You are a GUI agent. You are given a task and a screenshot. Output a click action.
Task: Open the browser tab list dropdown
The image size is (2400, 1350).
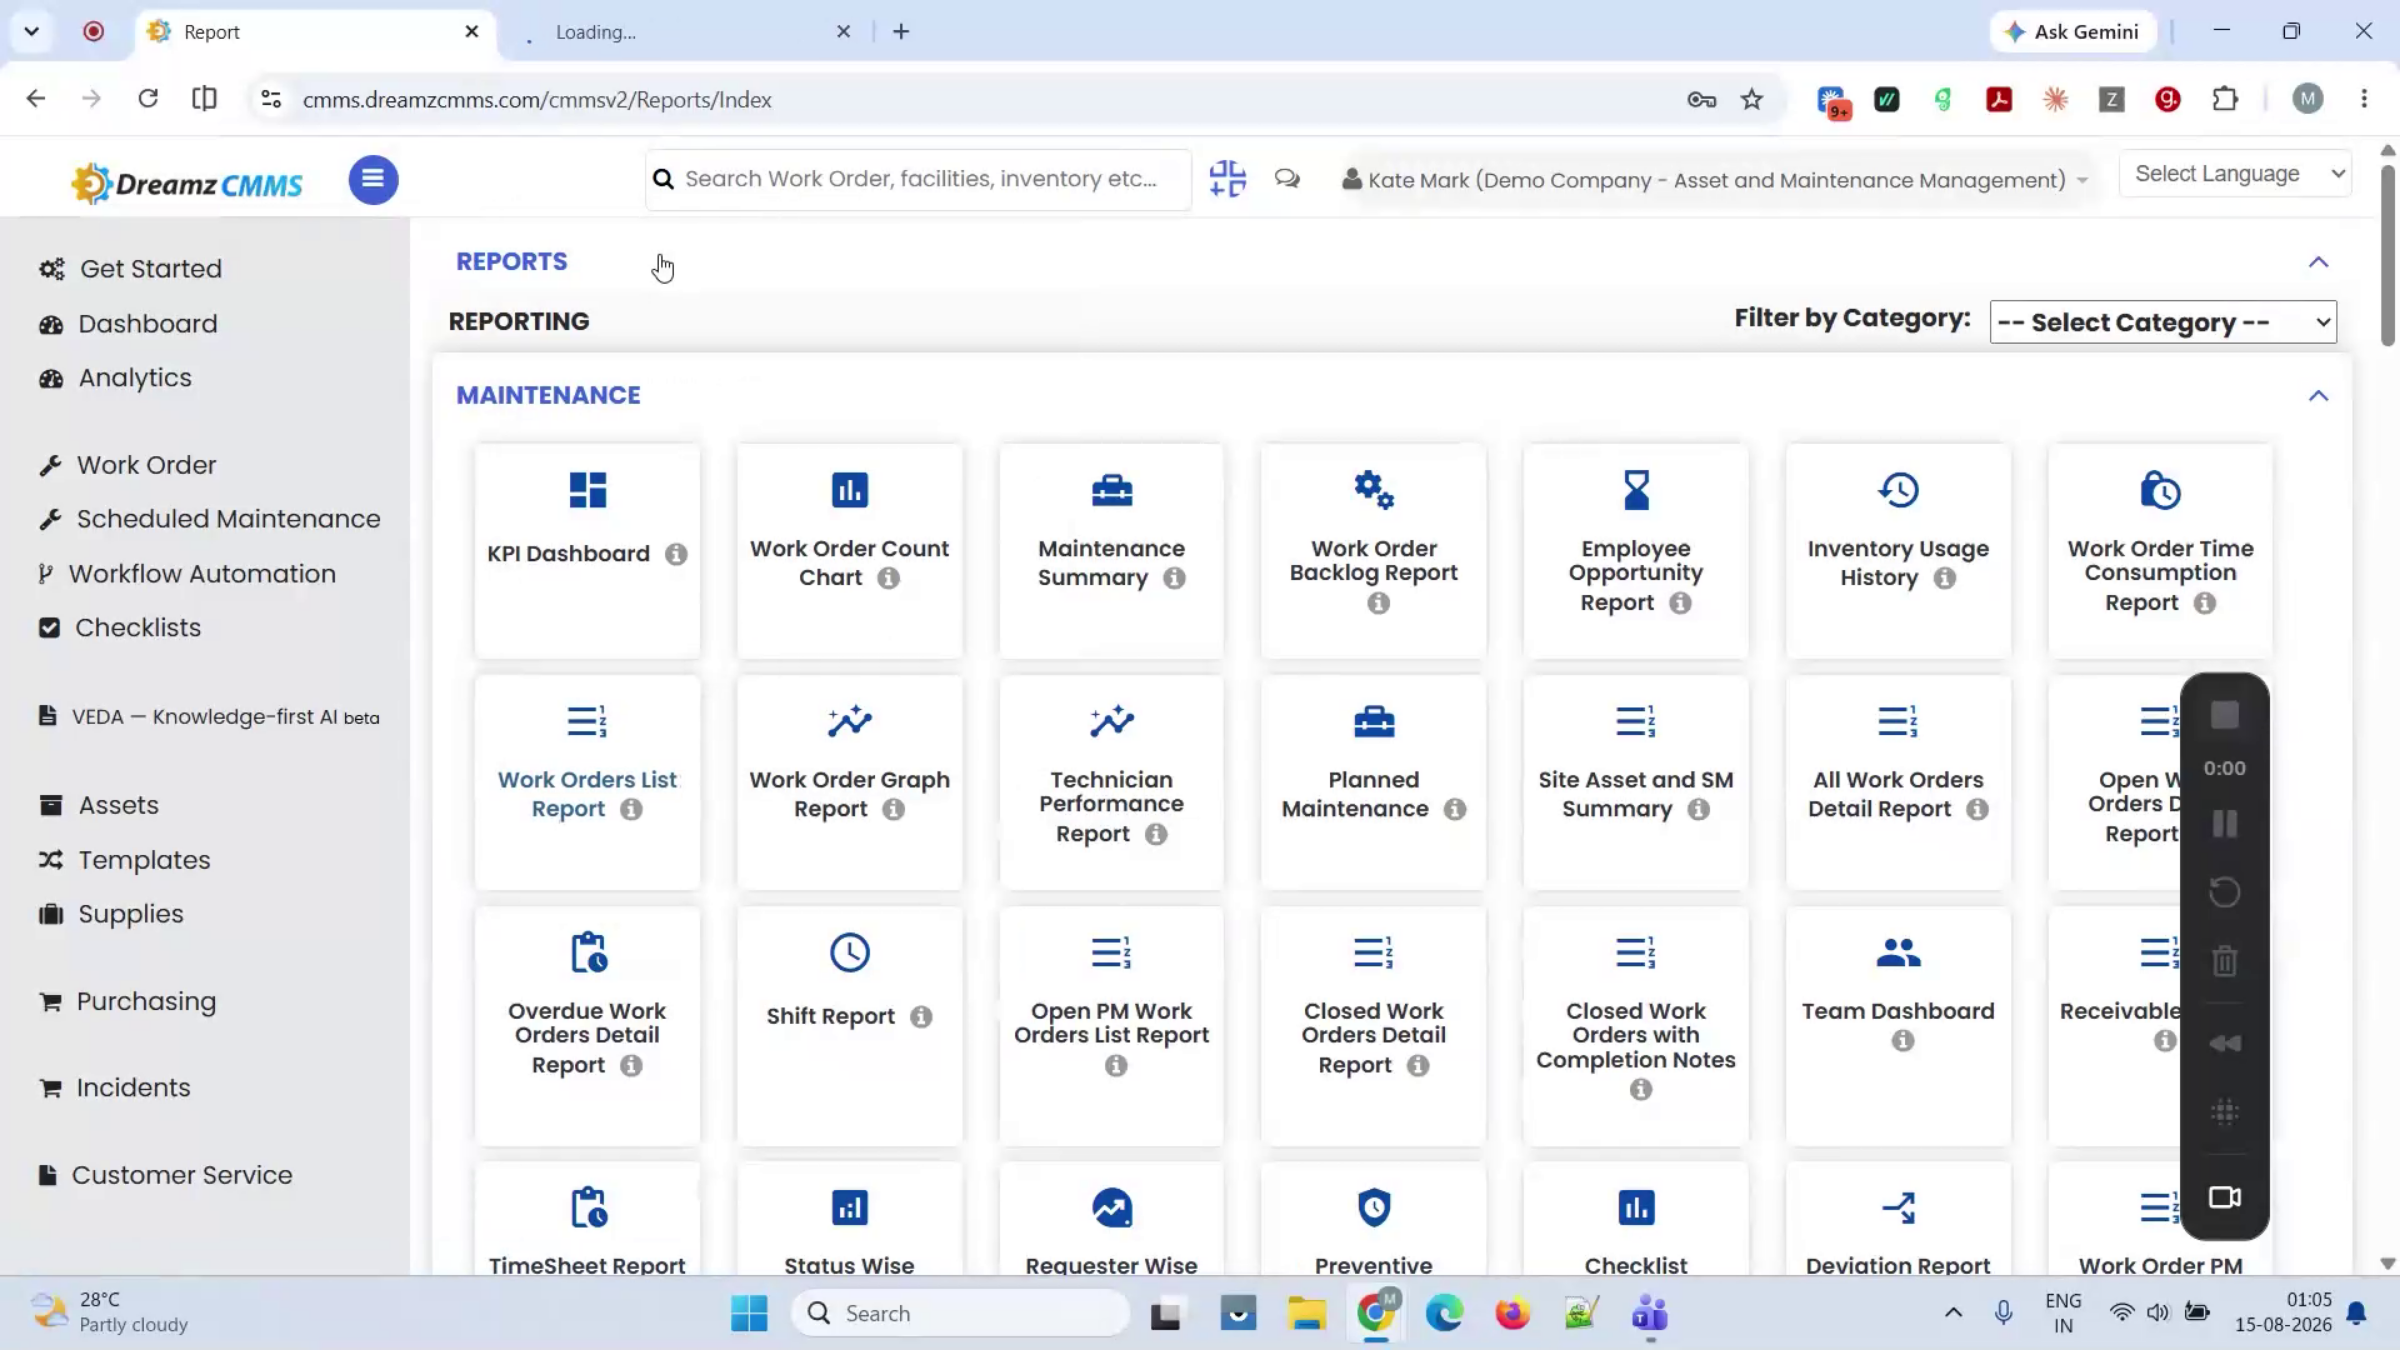[32, 31]
